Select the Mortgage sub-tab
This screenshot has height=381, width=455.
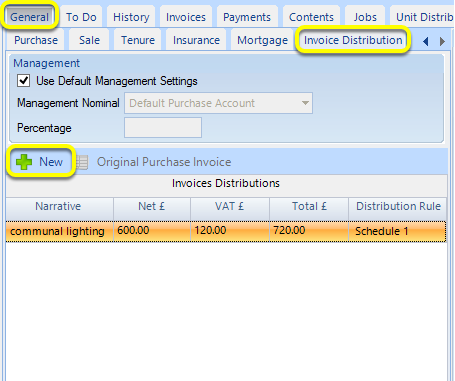262,40
